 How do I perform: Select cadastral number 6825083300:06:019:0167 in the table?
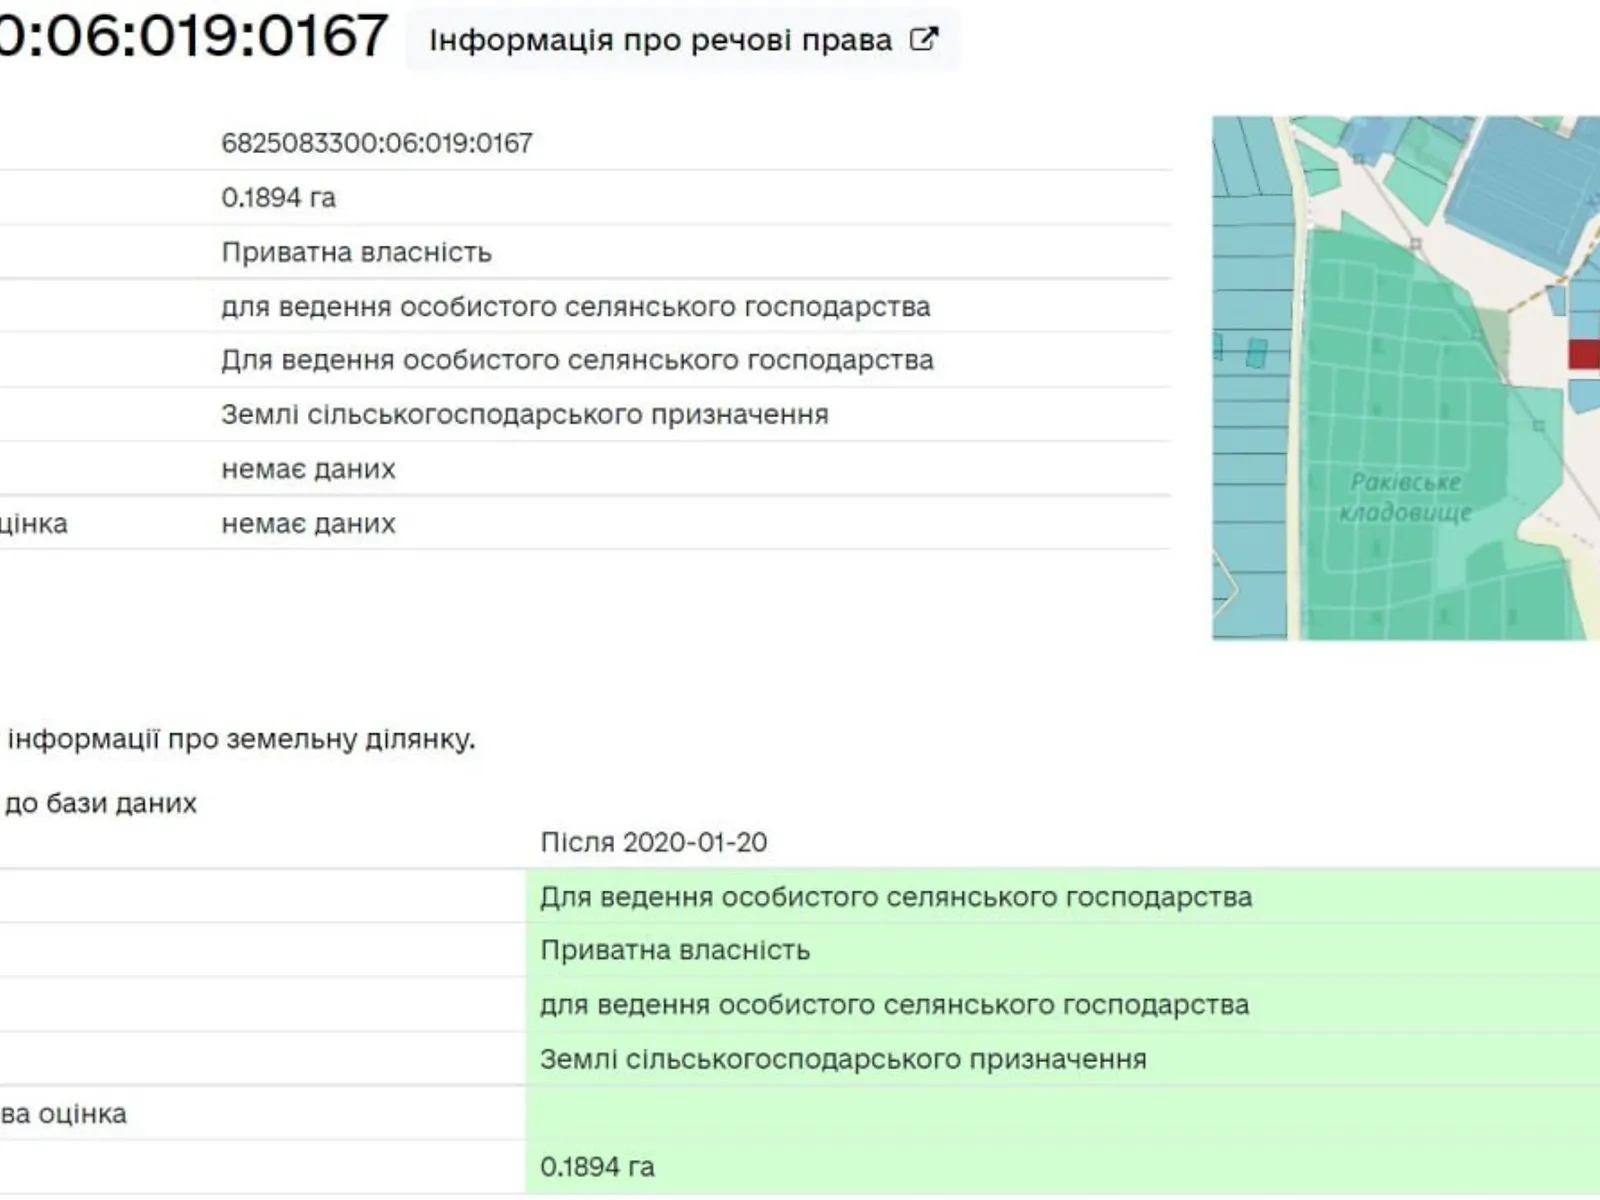(377, 143)
